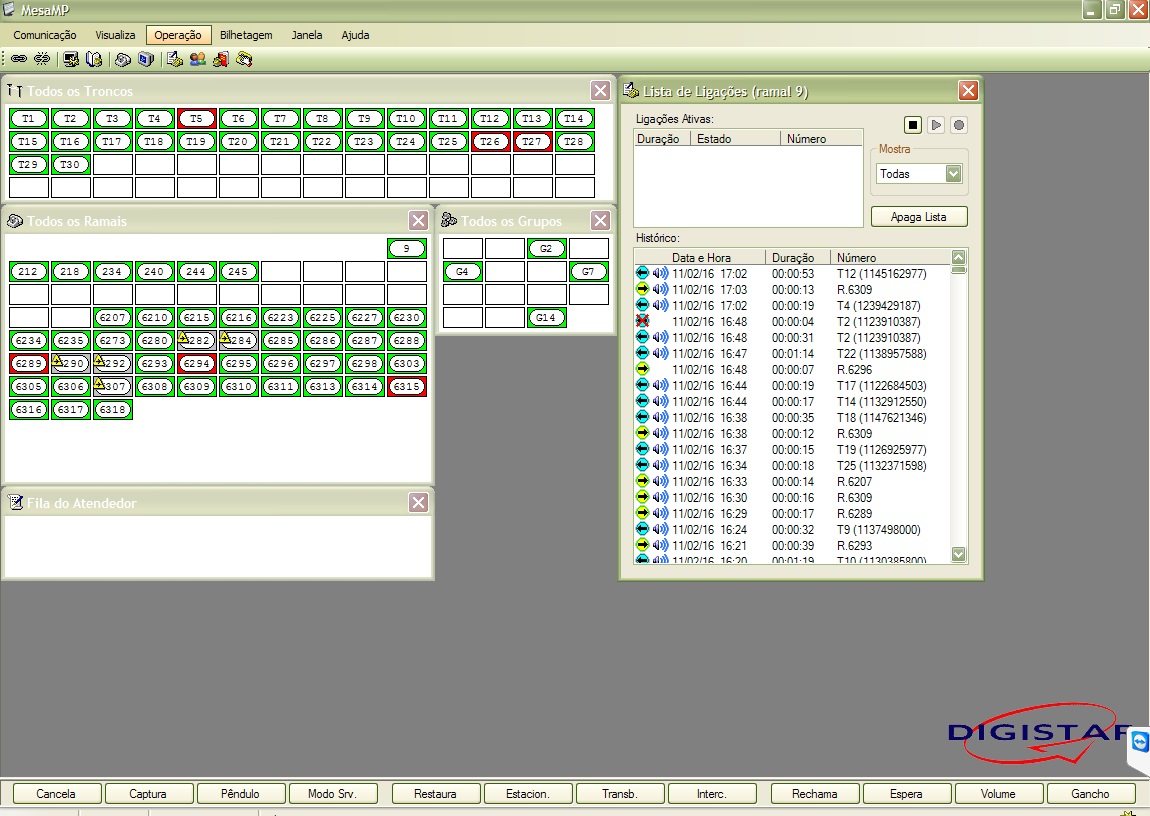Select trunk T26 in Todos os Troncos
The height and width of the screenshot is (816, 1150).
coord(490,142)
